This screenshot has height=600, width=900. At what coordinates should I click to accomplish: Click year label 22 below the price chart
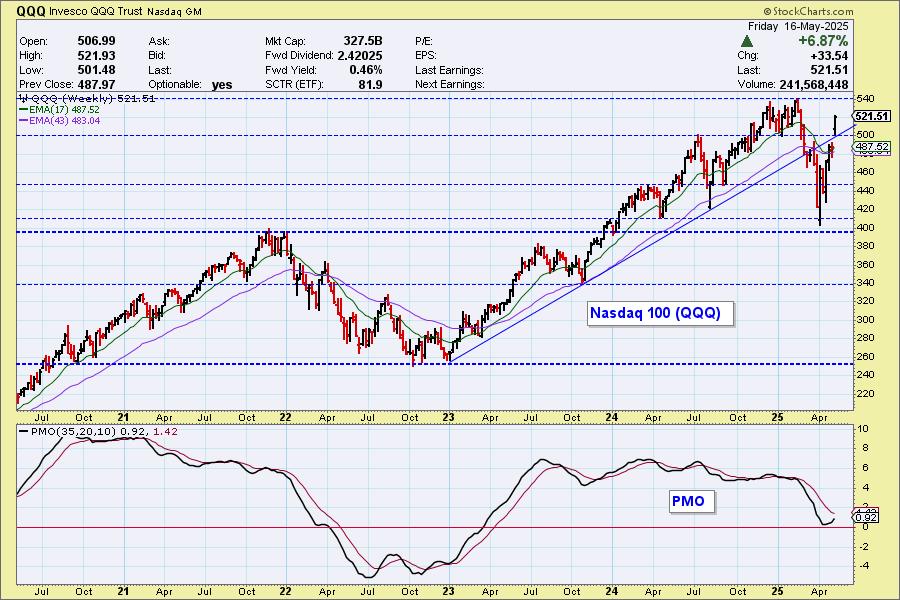[285, 417]
